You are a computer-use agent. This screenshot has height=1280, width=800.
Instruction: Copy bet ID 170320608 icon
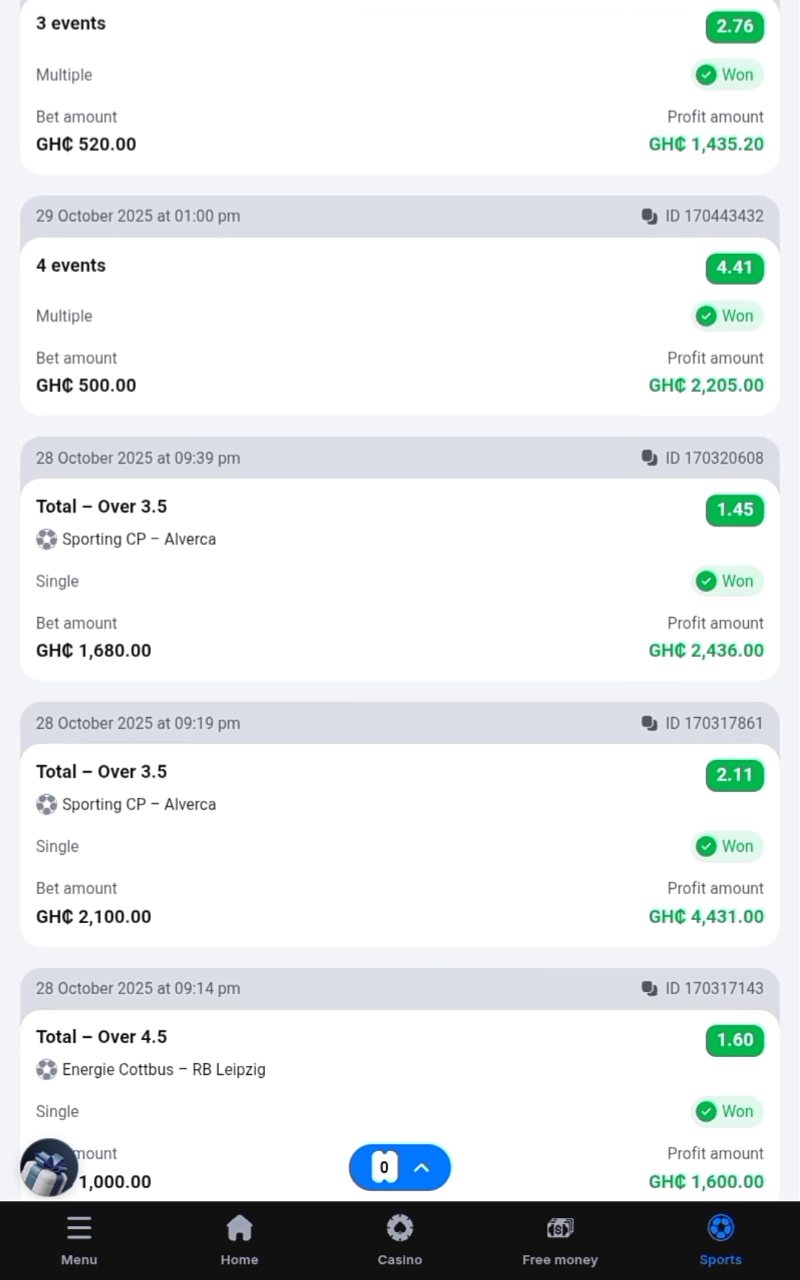coord(649,458)
